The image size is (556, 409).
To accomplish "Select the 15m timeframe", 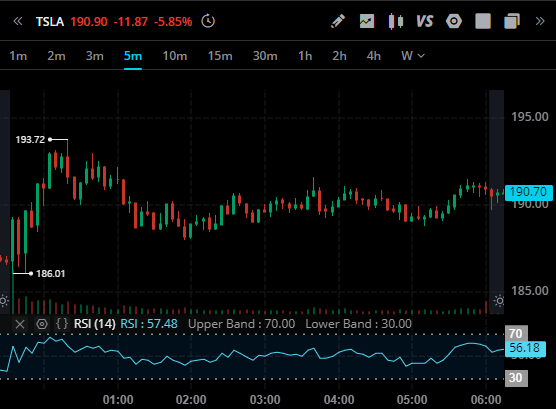I will click(x=220, y=56).
